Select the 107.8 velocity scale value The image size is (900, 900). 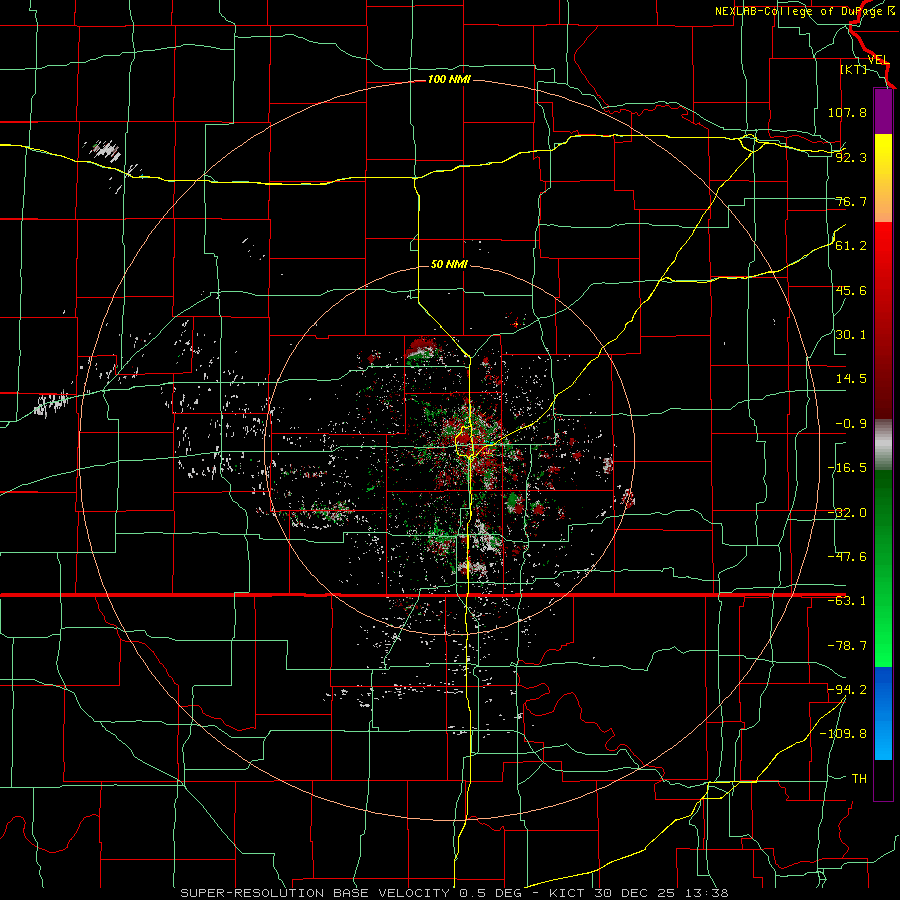point(847,112)
